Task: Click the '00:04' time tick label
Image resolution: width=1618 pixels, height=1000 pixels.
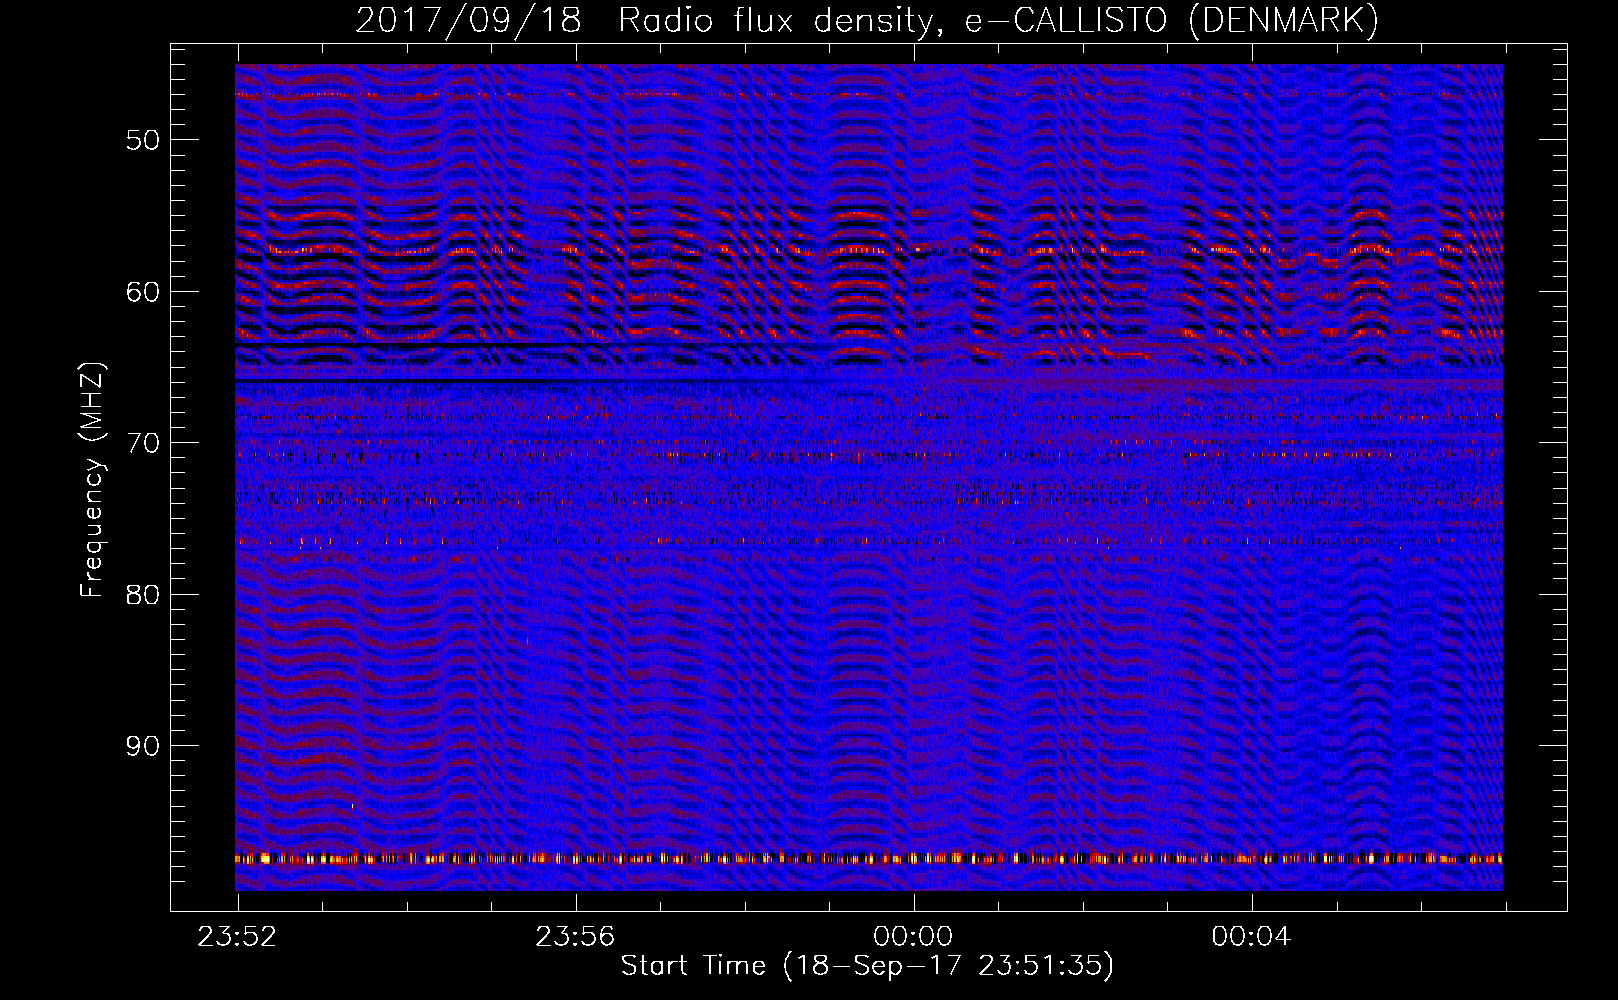Action: pyautogui.click(x=1251, y=937)
